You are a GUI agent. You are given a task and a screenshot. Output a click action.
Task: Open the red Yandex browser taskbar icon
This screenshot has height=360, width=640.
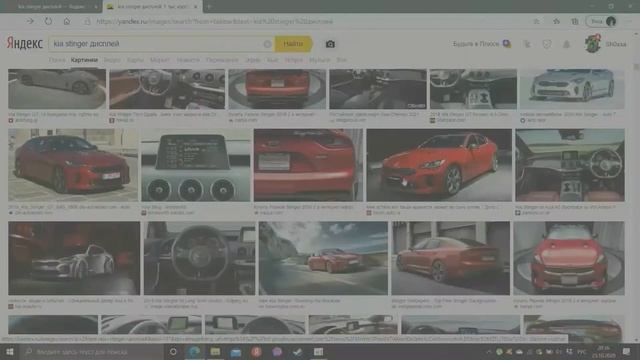[x=256, y=352]
